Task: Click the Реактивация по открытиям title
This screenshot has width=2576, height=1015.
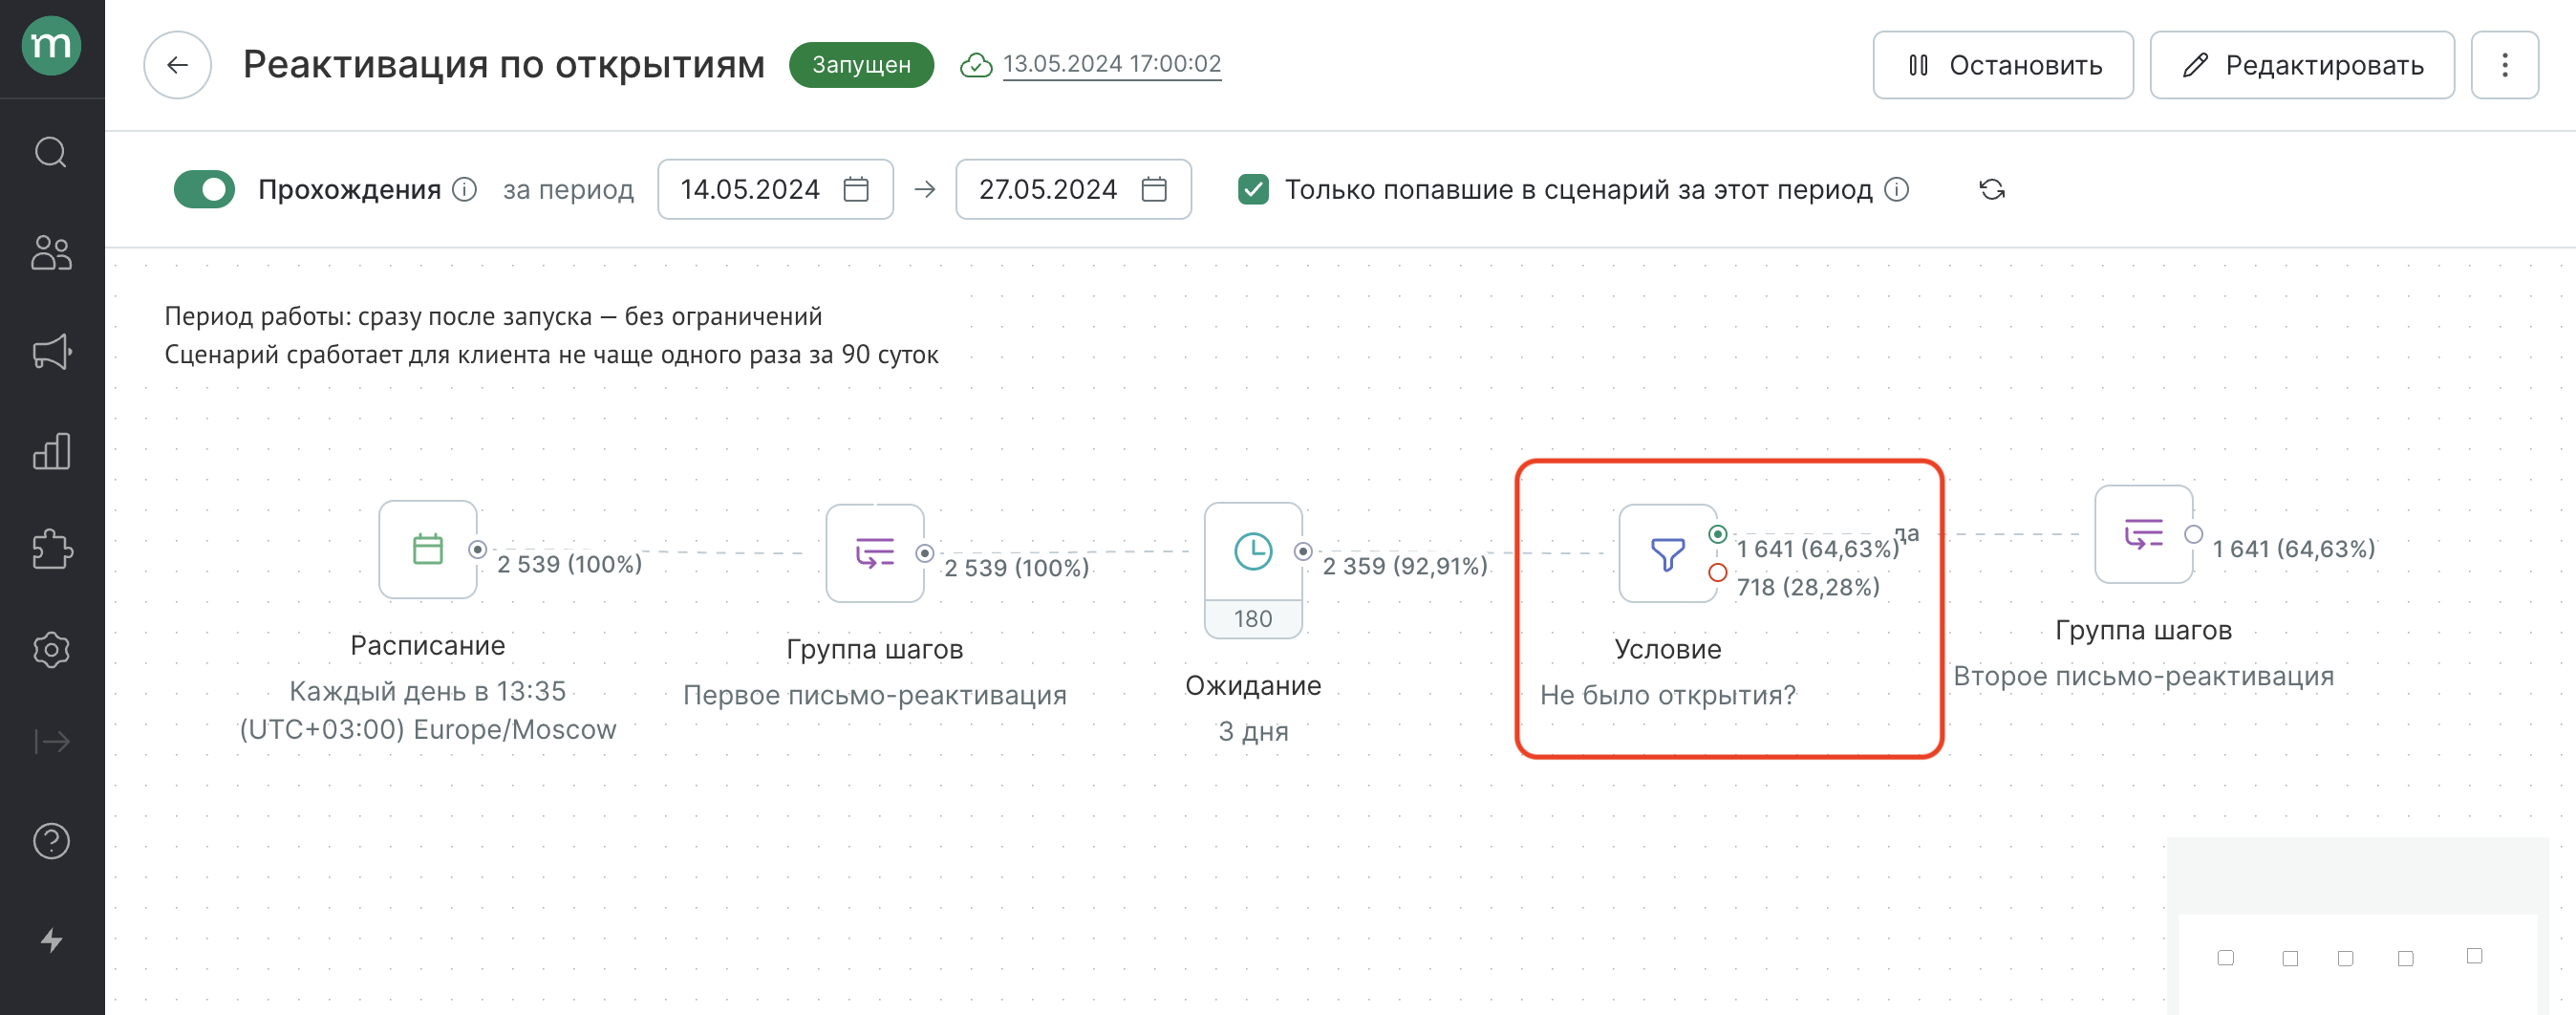Action: [503, 65]
